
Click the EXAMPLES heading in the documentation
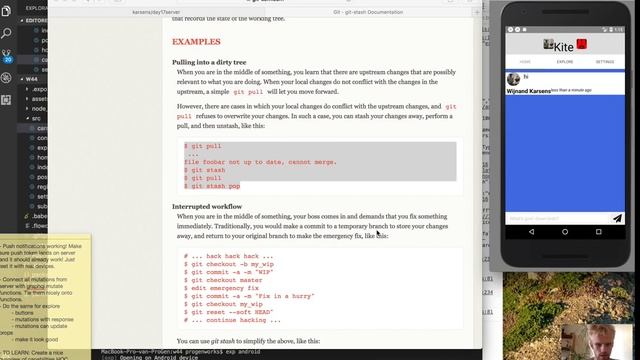tap(196, 42)
